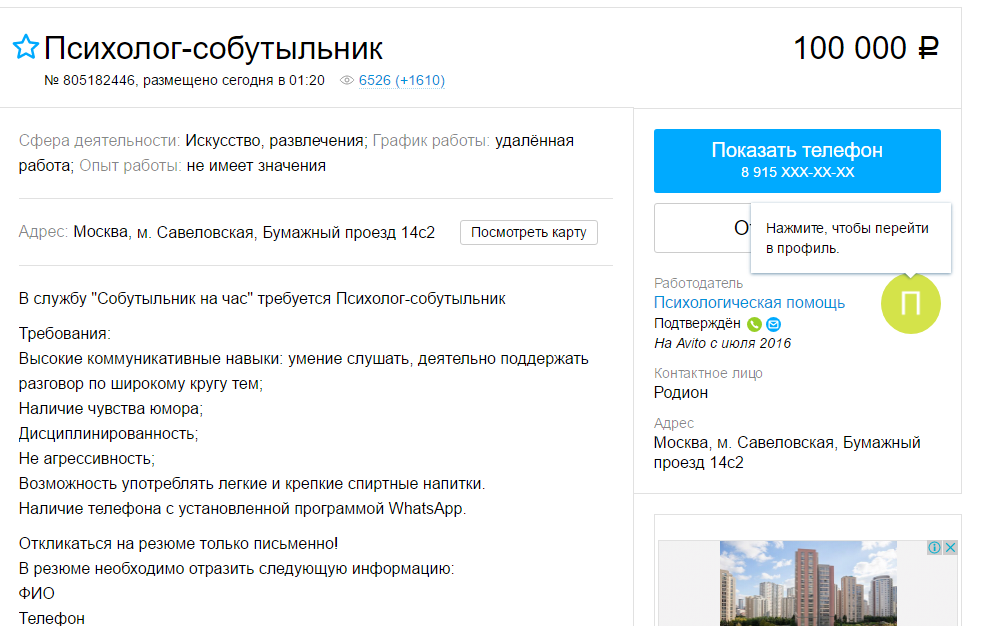Open employer profile via the green П avatar
Image resolution: width=981 pixels, height=626 pixels.
tap(910, 305)
